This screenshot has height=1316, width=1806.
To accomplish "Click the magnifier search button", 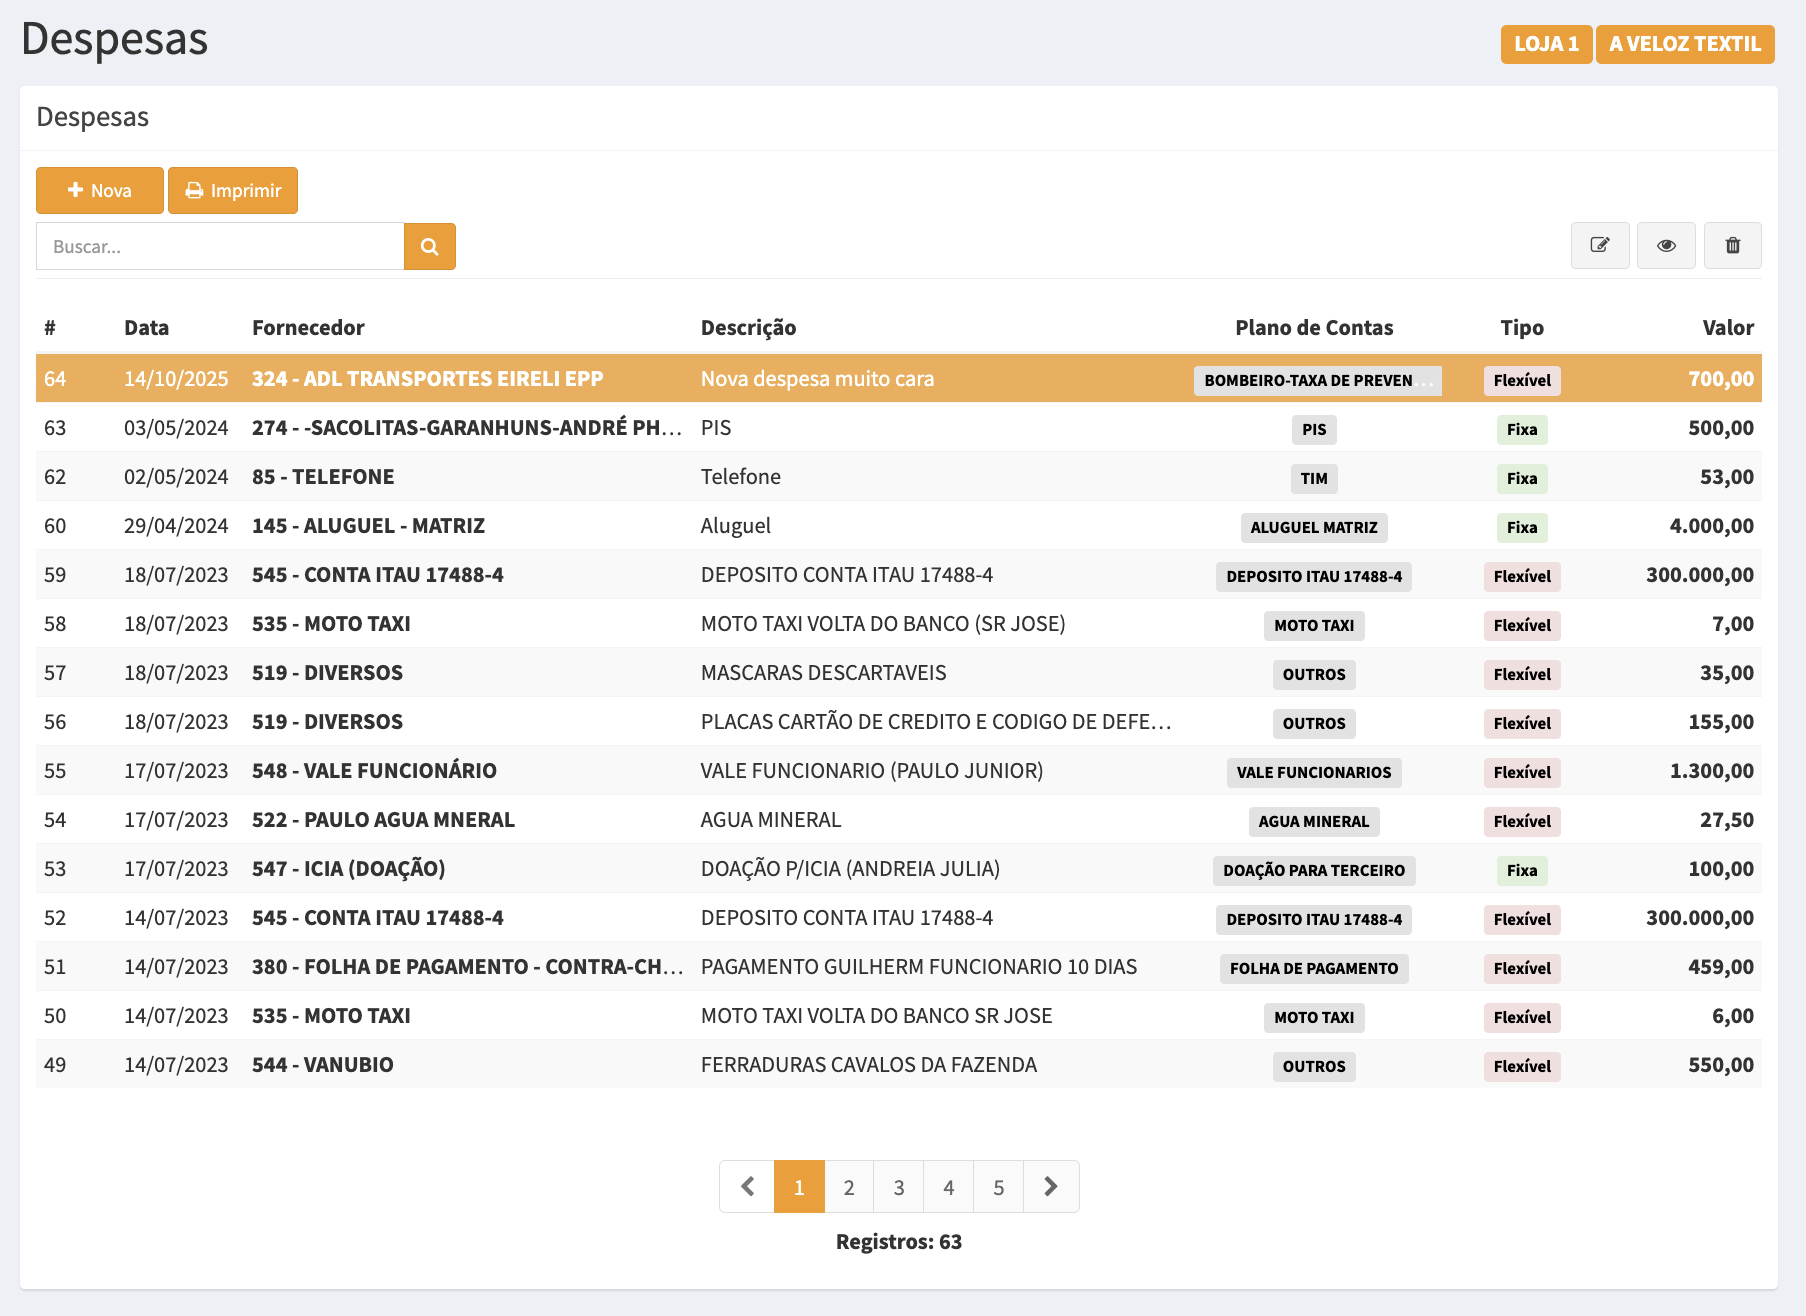I will click(430, 247).
